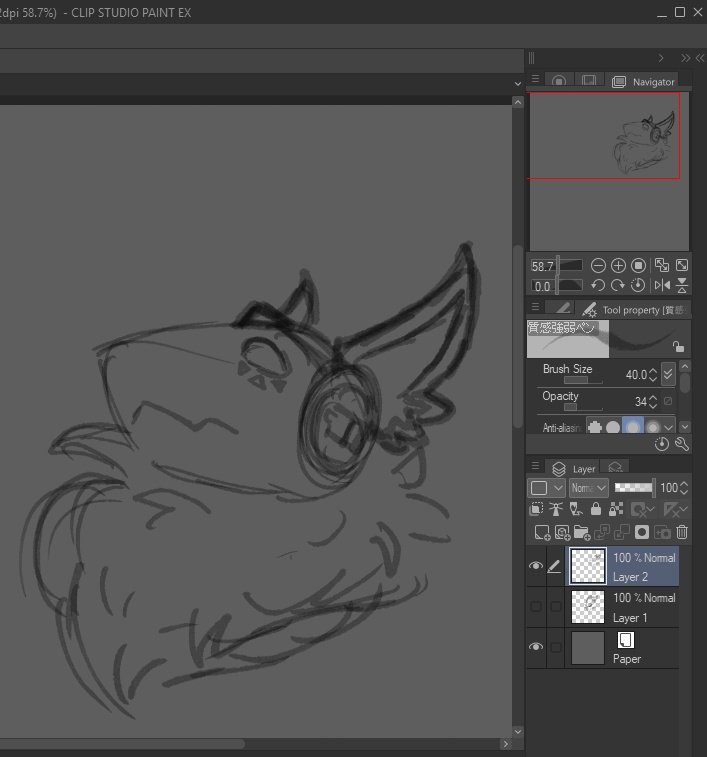Reset tool properties to initial settings

pos(662,444)
